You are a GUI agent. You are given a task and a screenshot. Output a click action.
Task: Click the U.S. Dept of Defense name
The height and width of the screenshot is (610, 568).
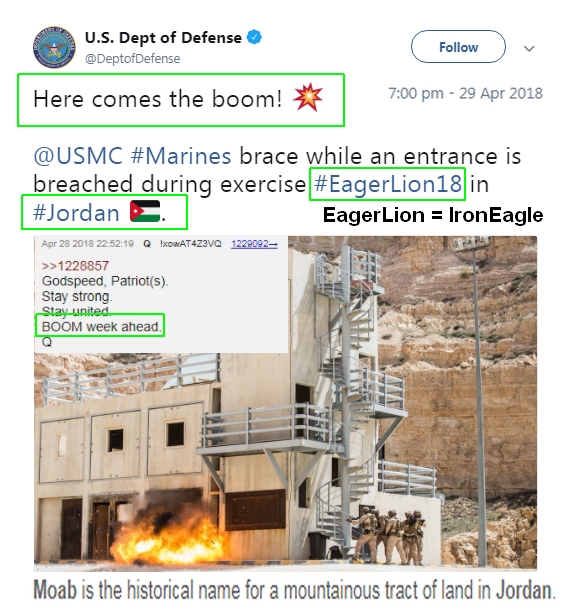point(163,38)
